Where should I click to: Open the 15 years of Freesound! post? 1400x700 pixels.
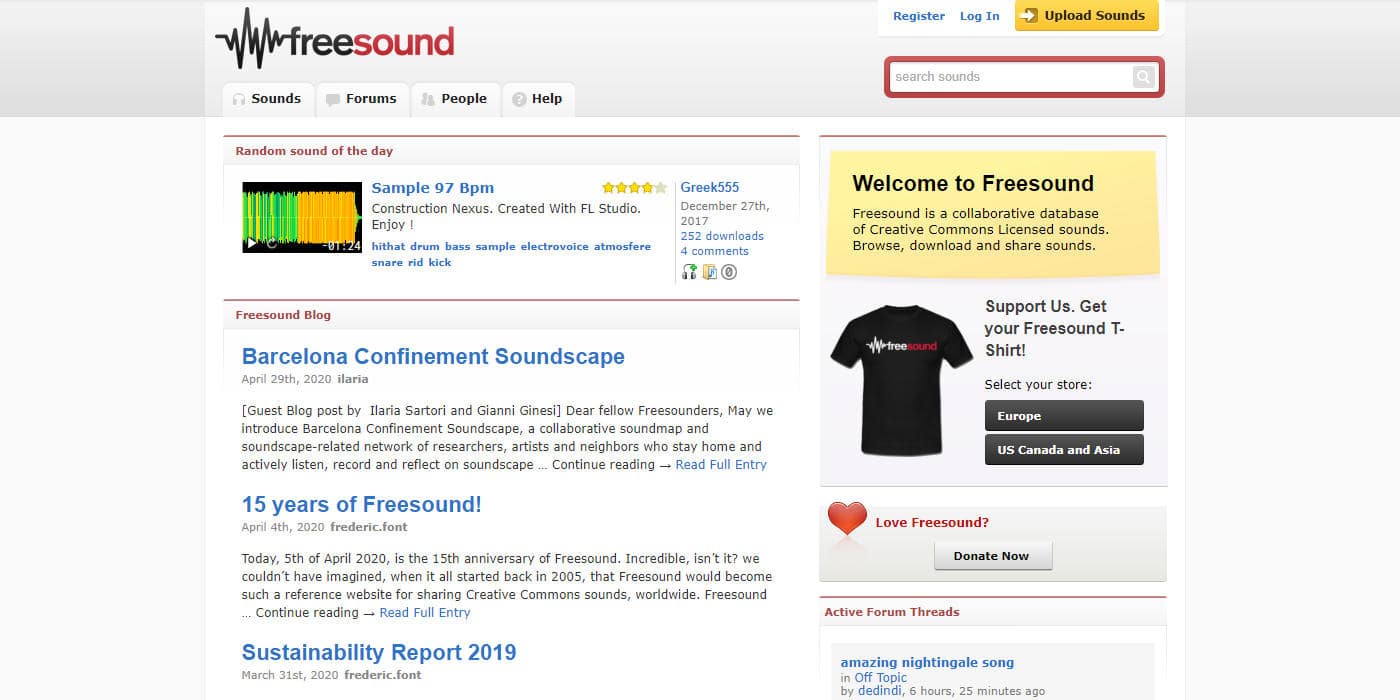362,505
